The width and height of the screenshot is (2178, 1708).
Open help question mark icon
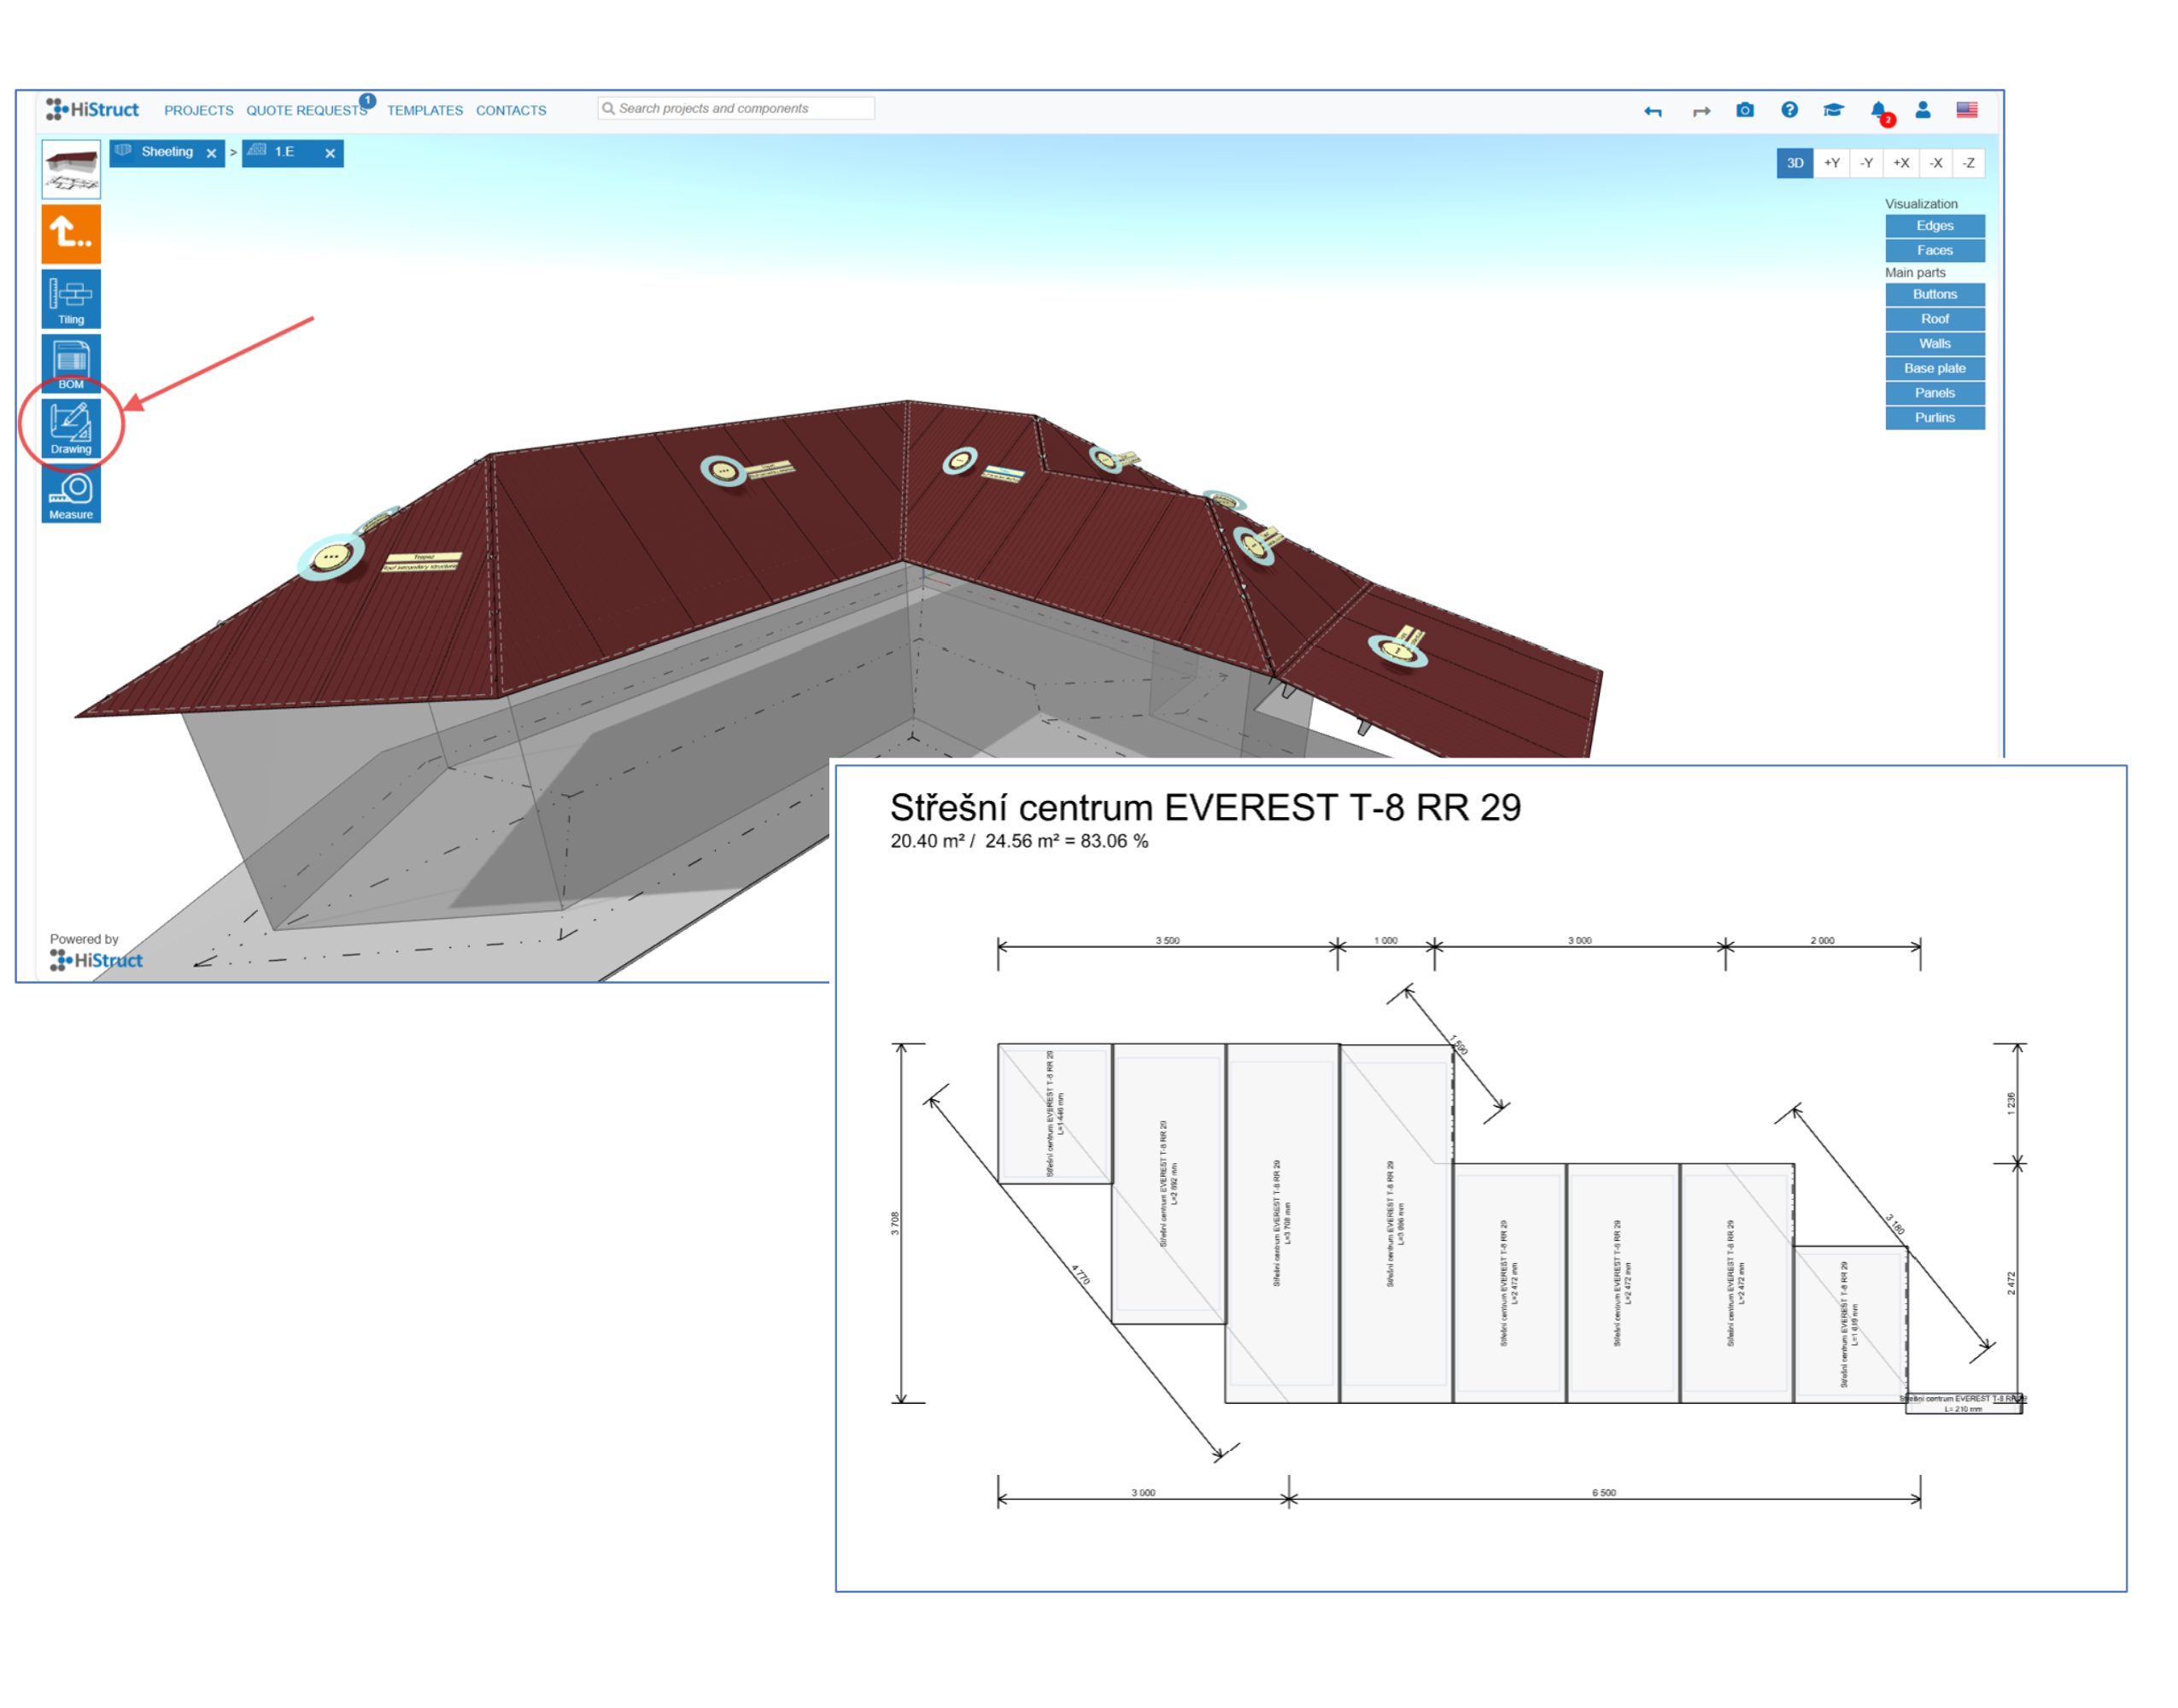[1789, 110]
